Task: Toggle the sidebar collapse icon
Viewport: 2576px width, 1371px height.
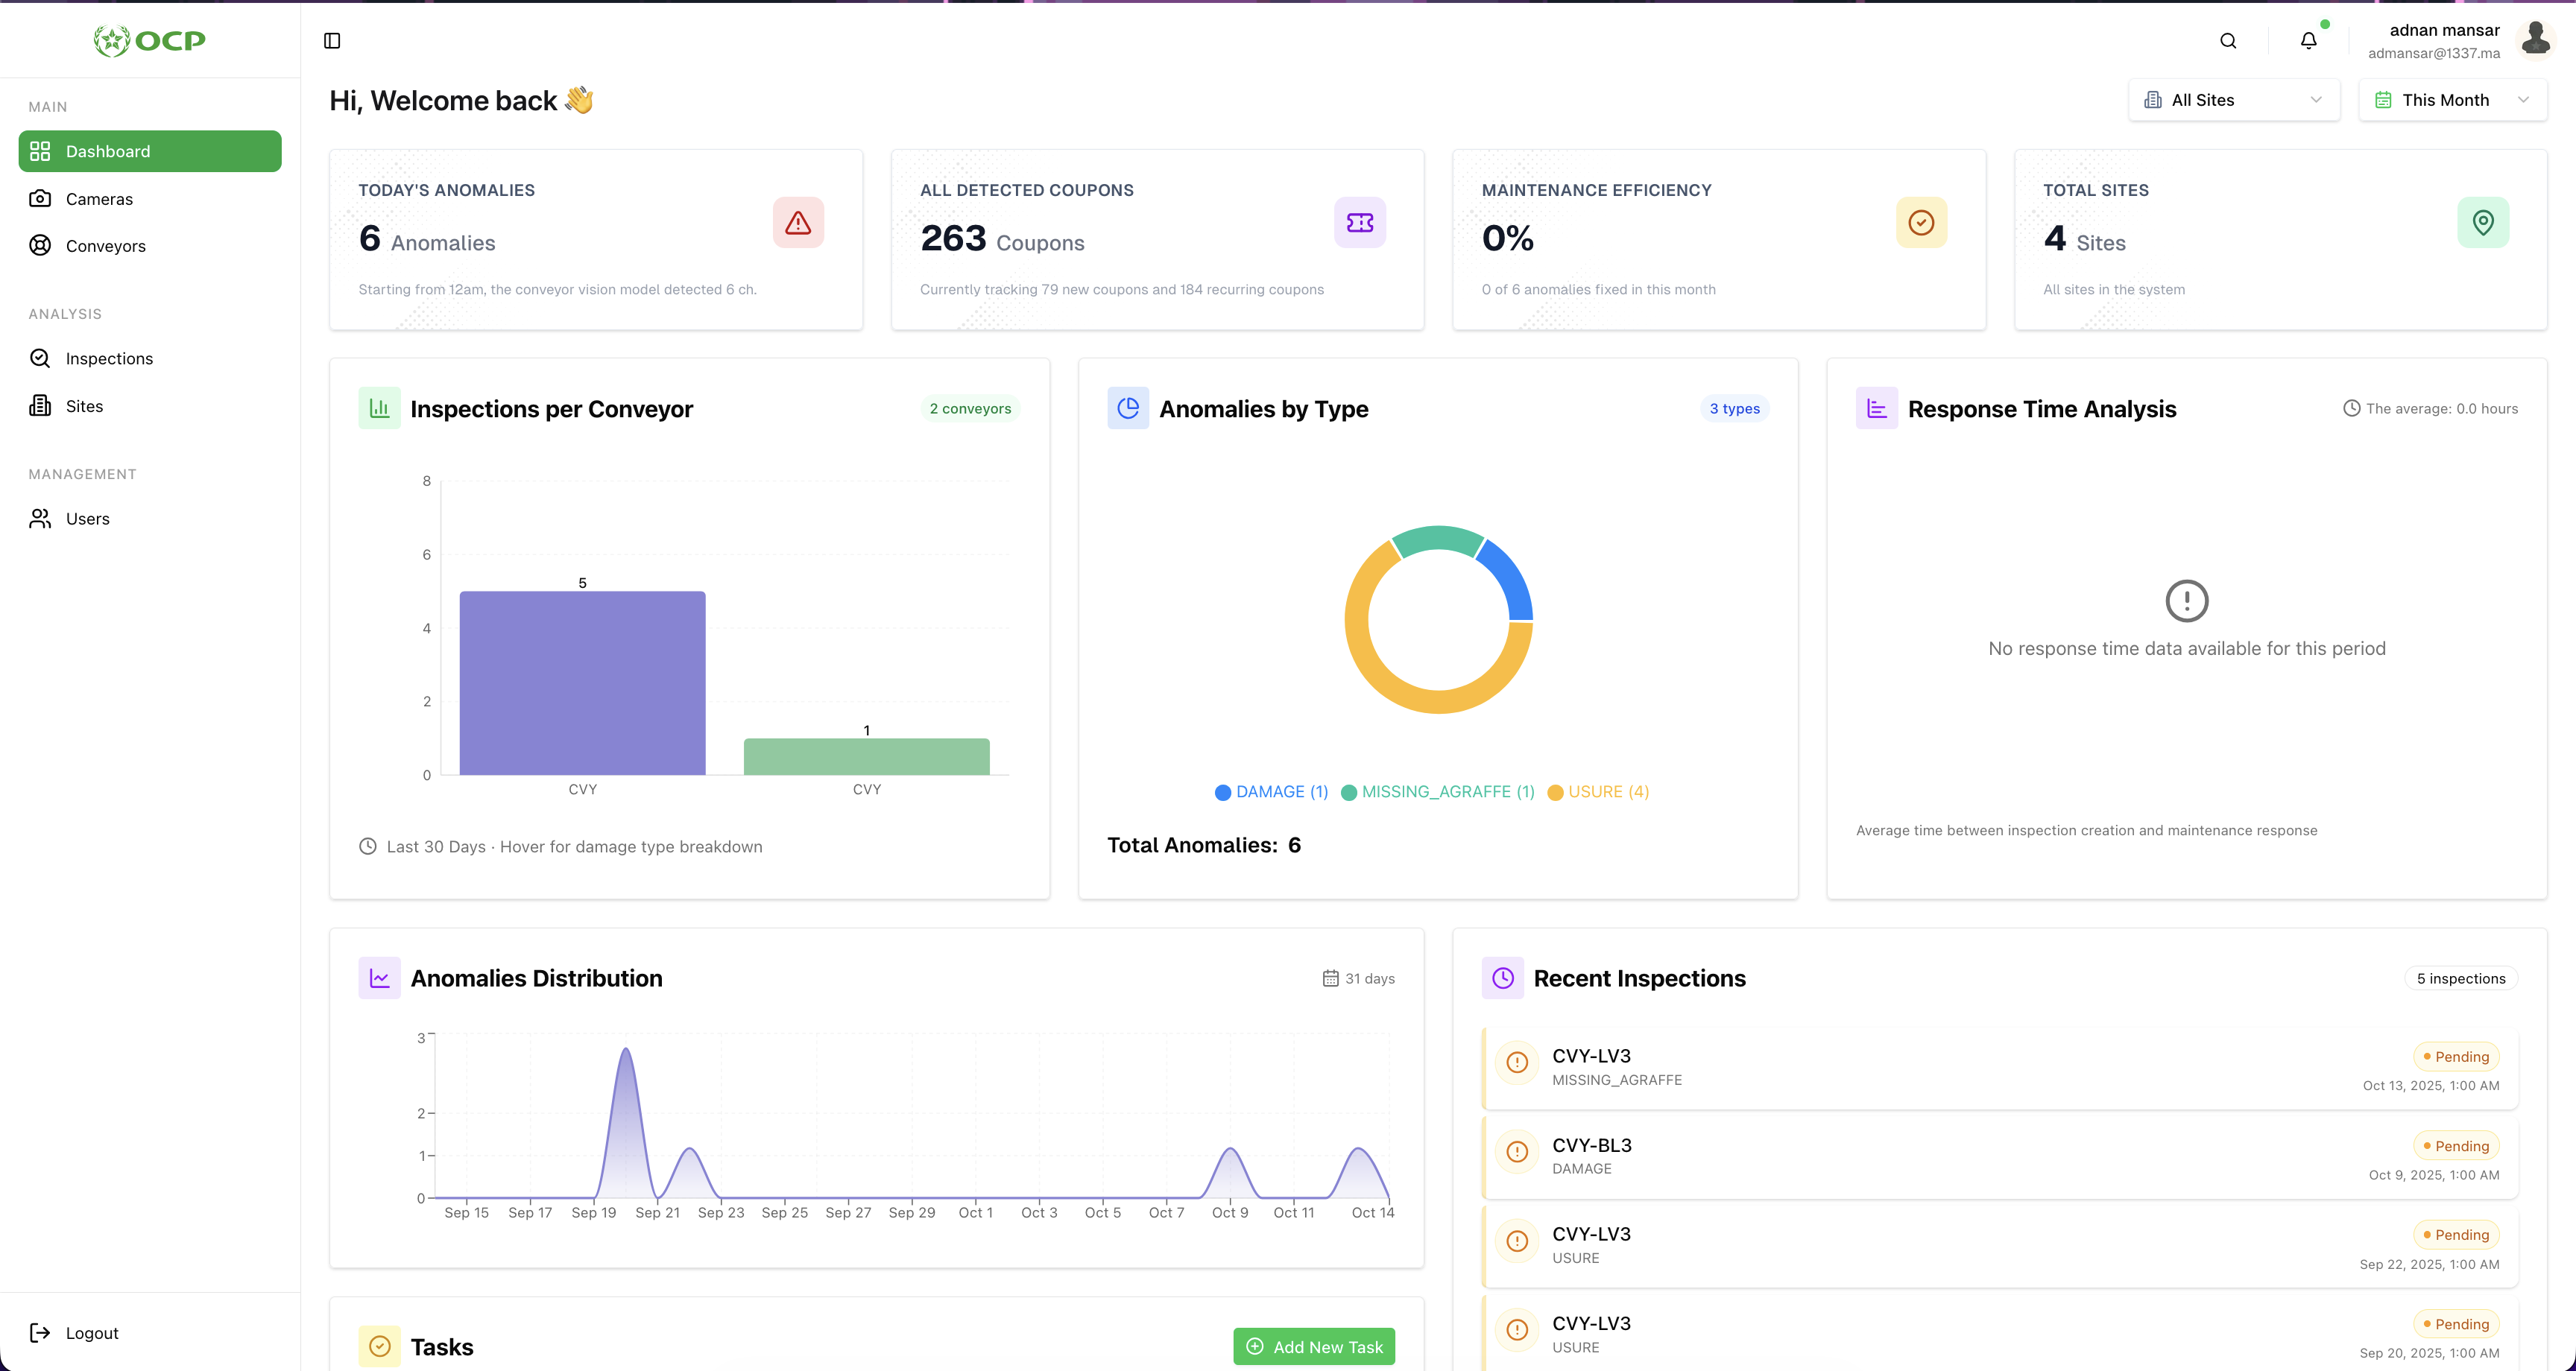Action: pyautogui.click(x=332, y=41)
